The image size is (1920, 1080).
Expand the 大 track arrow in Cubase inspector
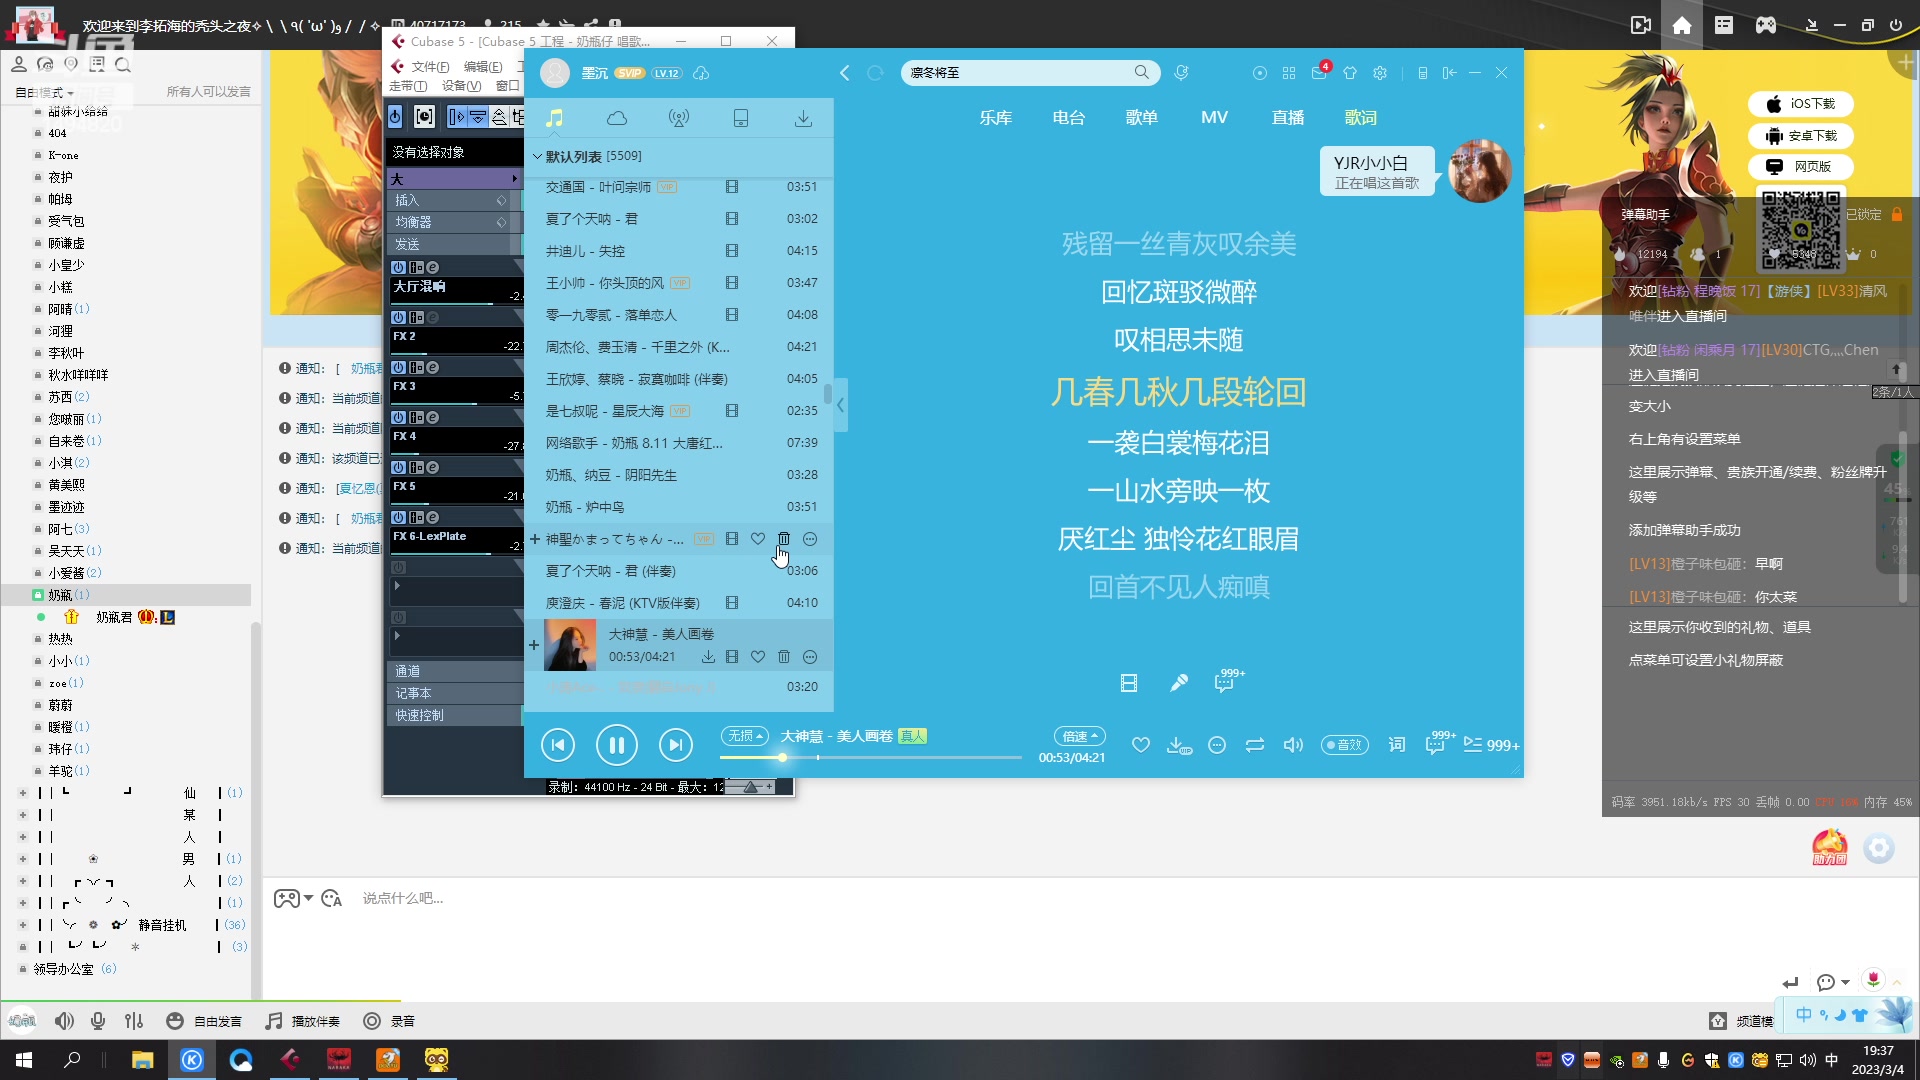(515, 179)
